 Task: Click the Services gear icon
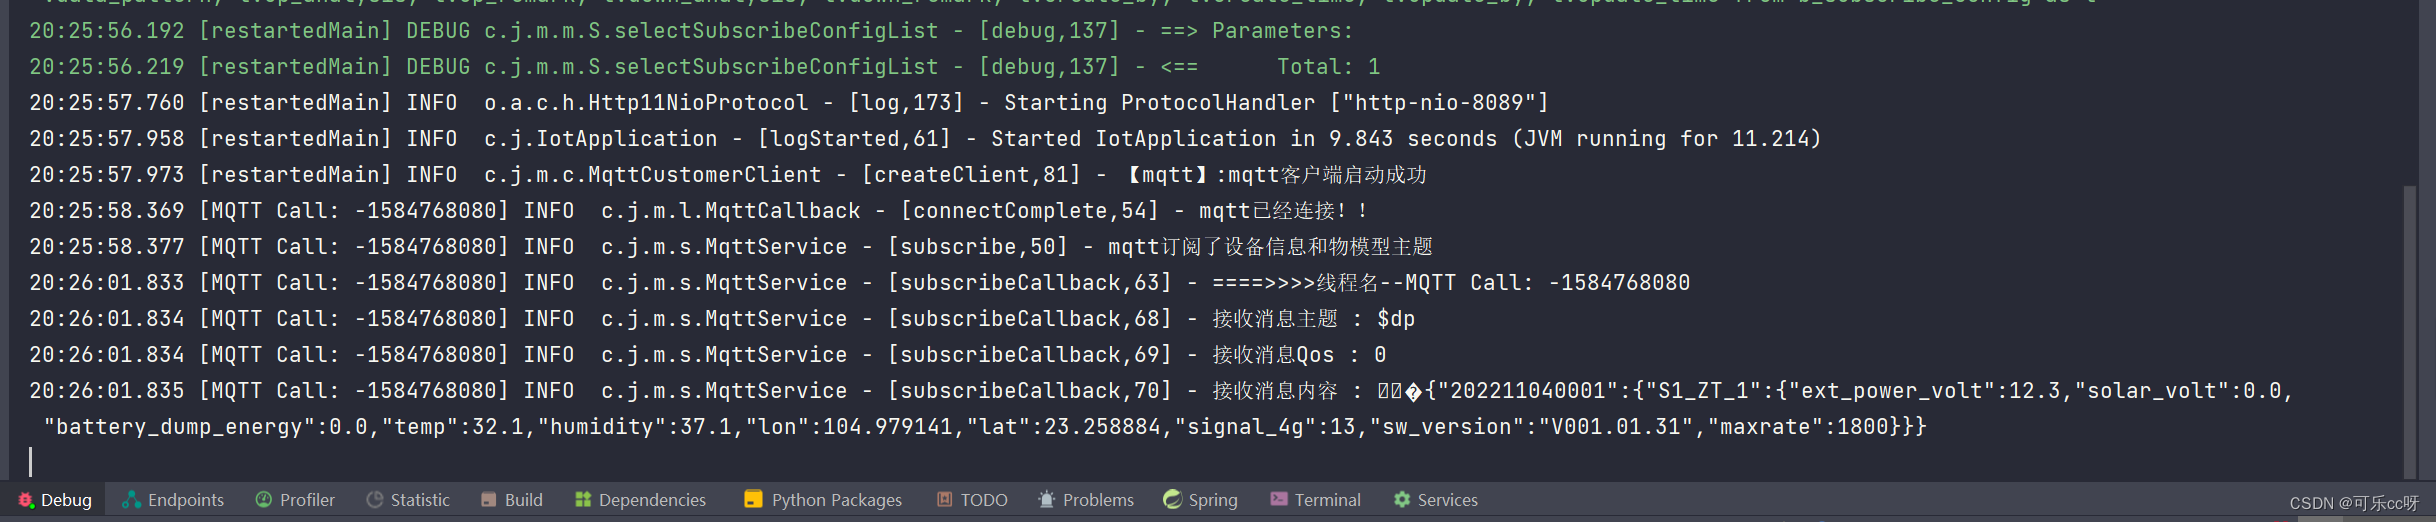tap(1402, 500)
